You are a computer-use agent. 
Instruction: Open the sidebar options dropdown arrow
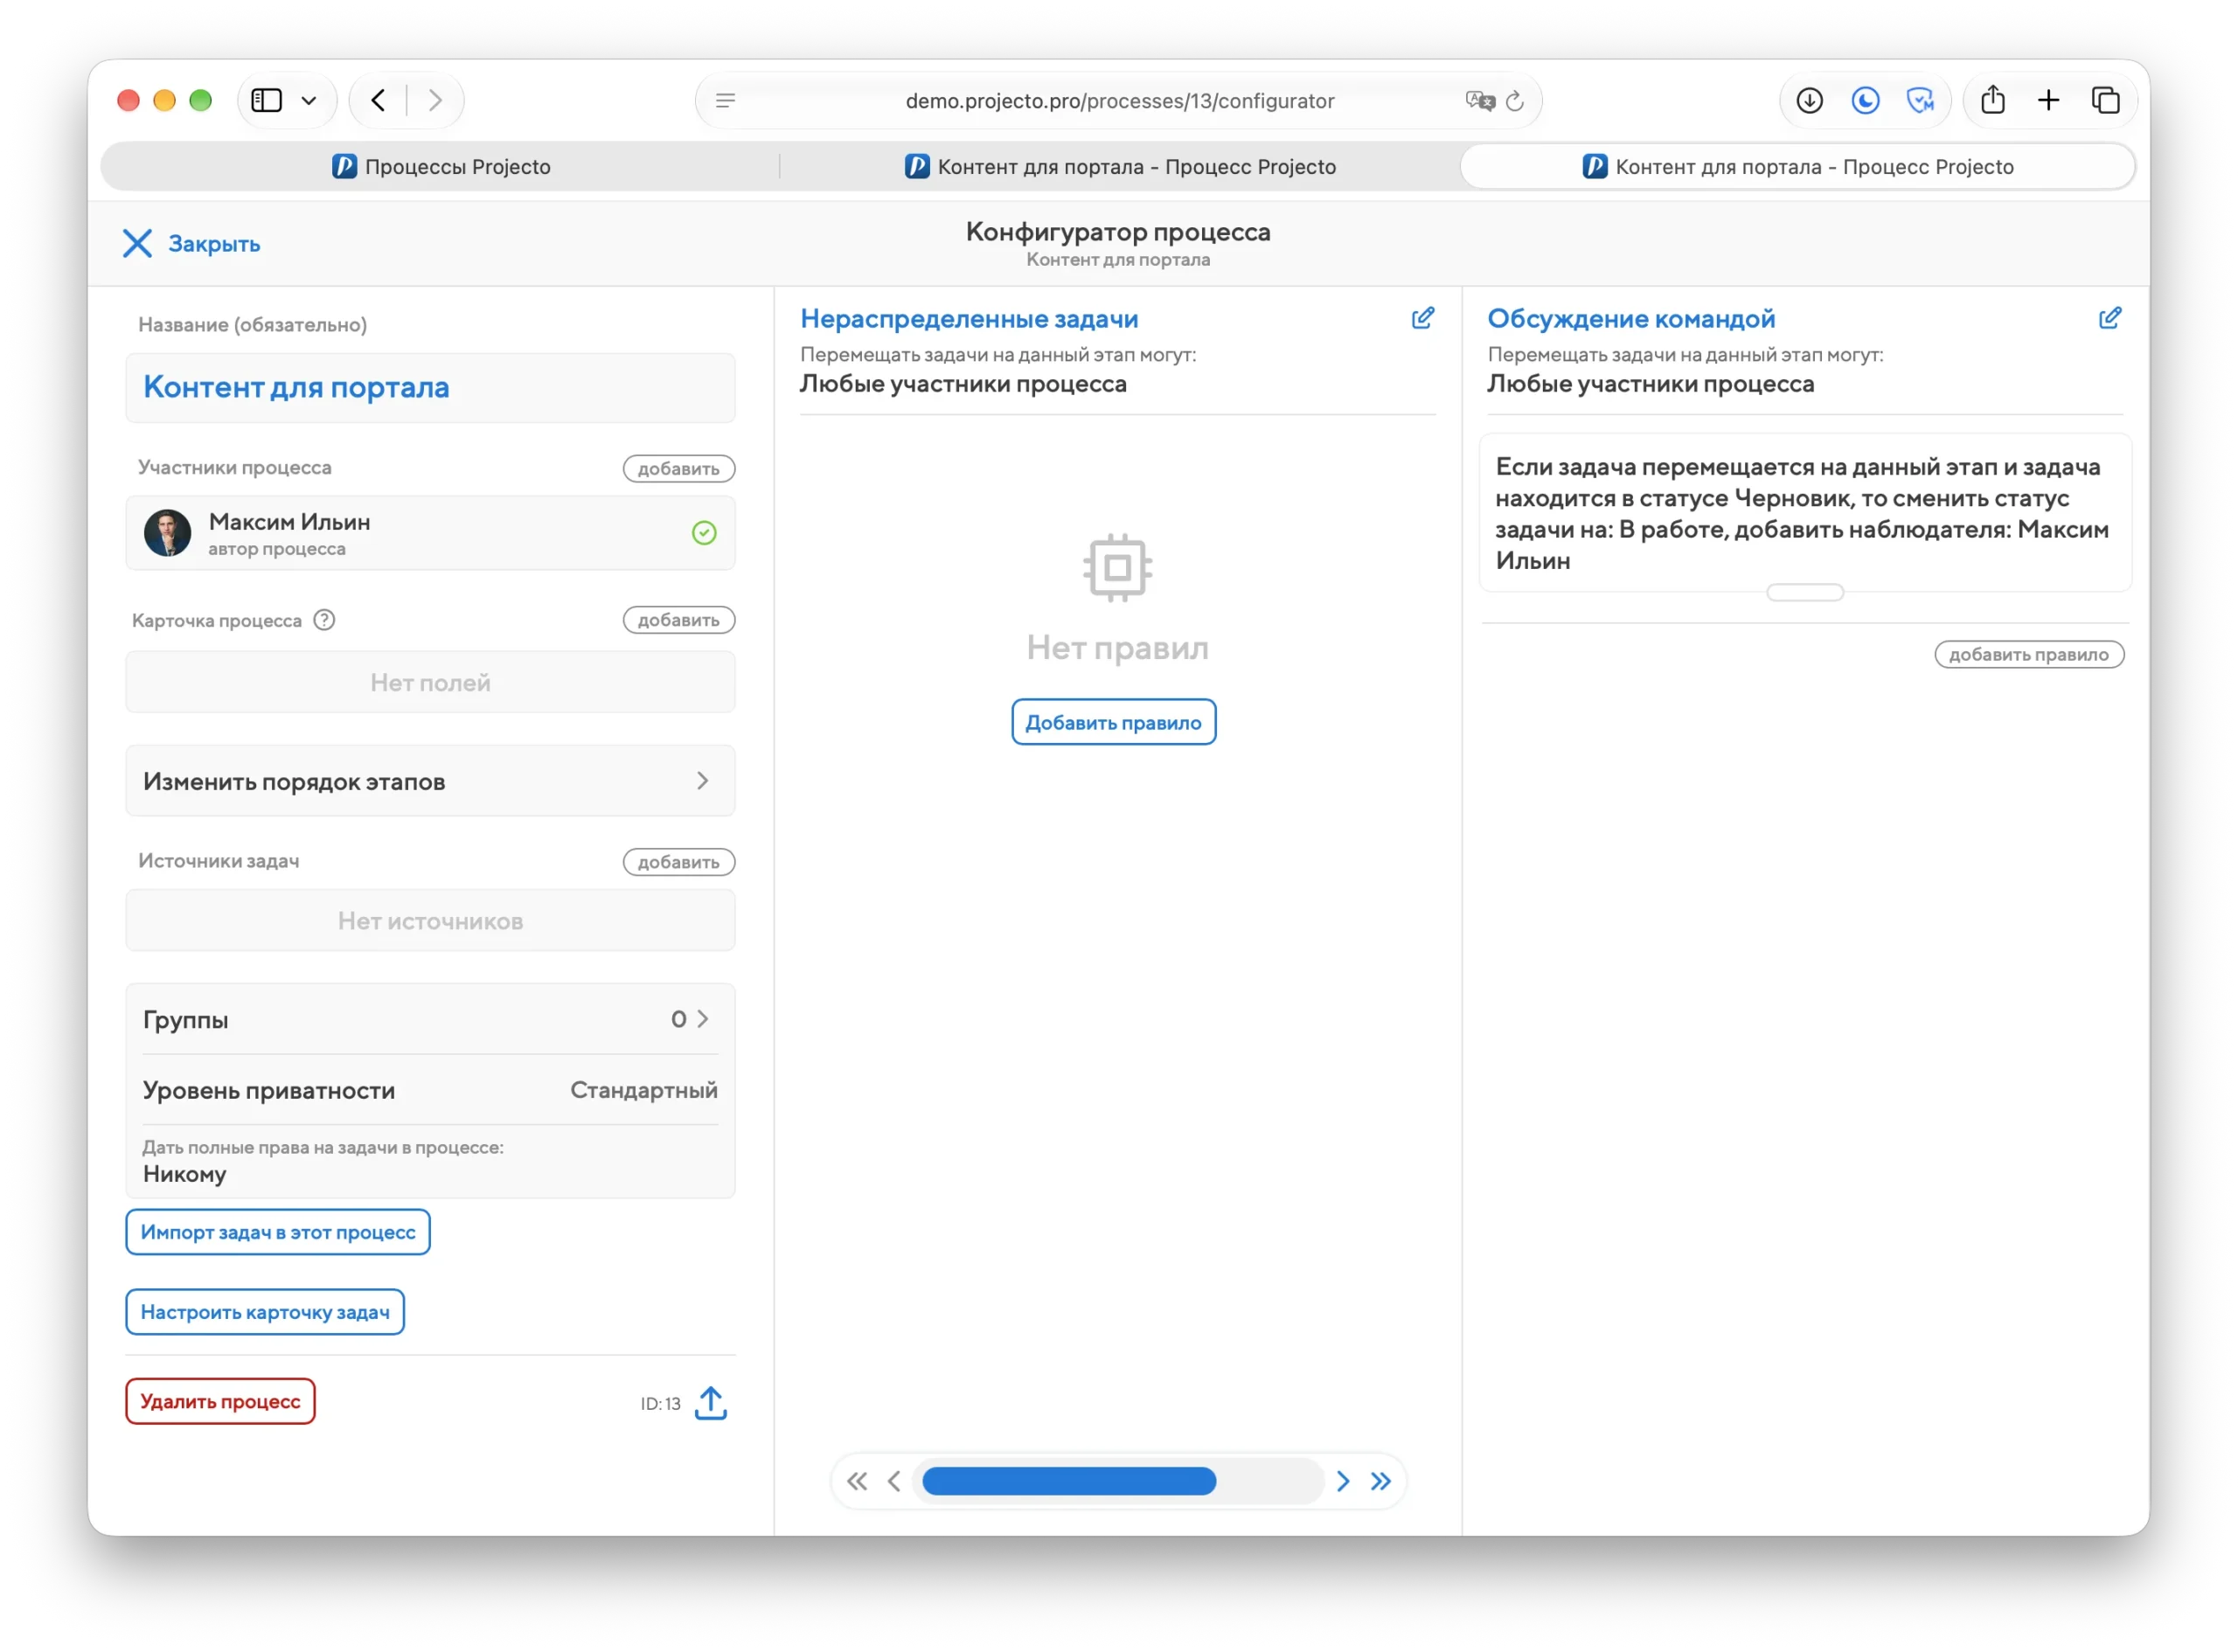coord(309,100)
